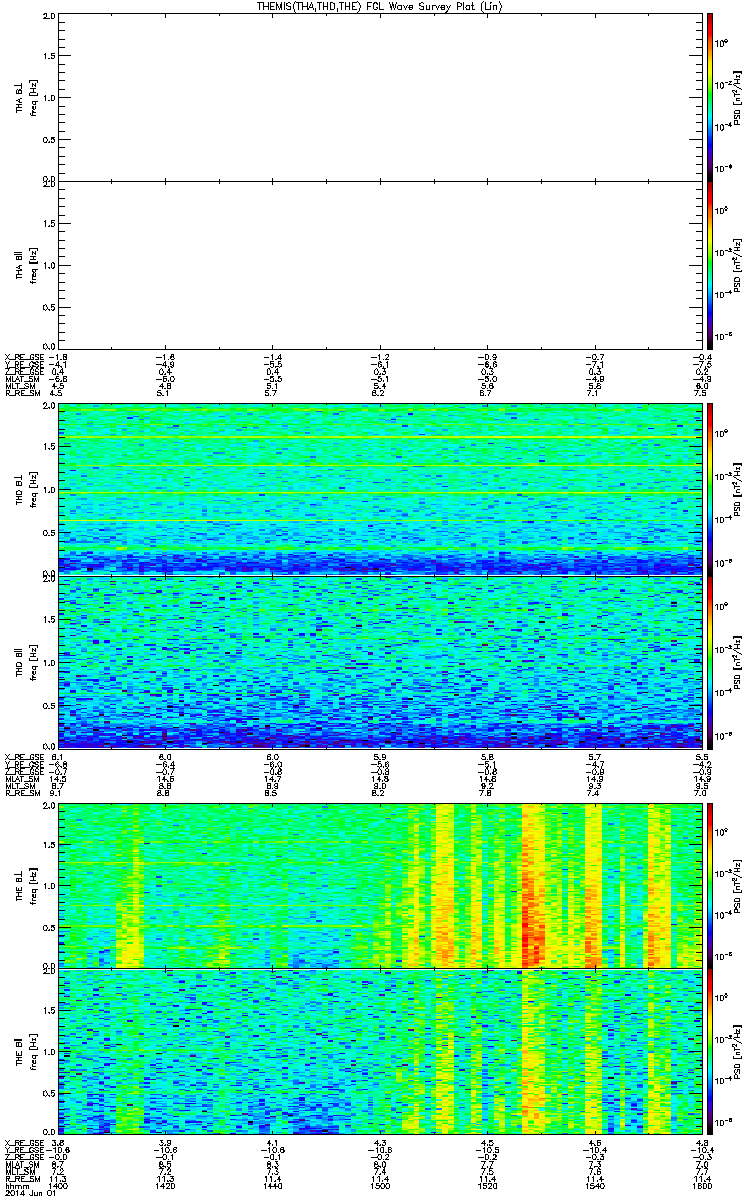
Task: Click the color bar beside THD parallel panel
Action: (710, 662)
